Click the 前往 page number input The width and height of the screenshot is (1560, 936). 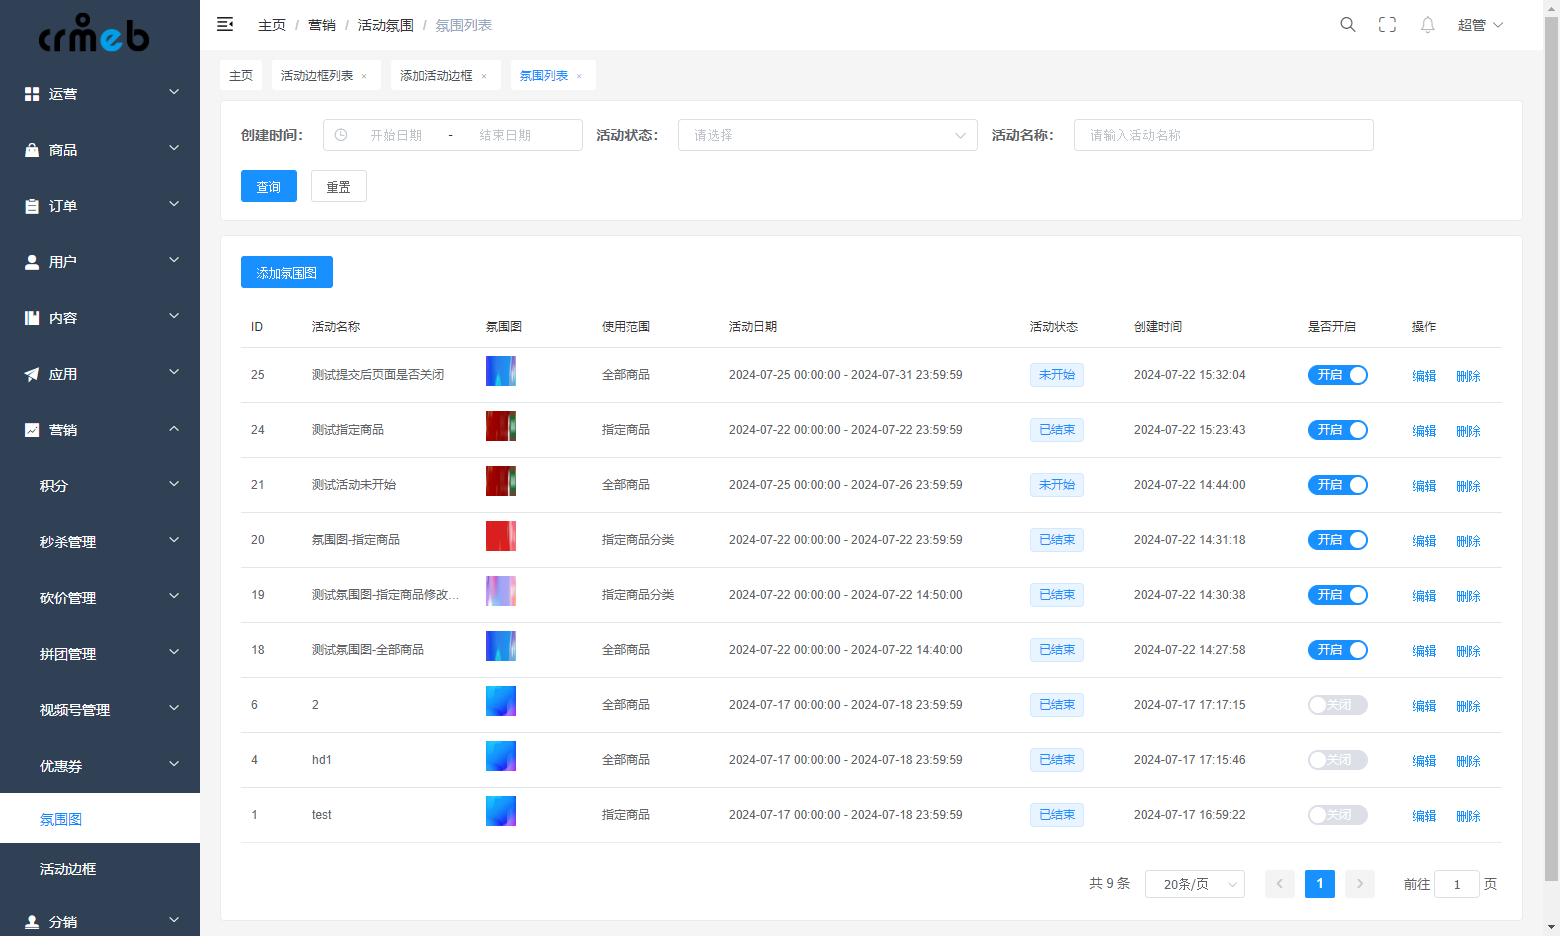click(x=1457, y=884)
